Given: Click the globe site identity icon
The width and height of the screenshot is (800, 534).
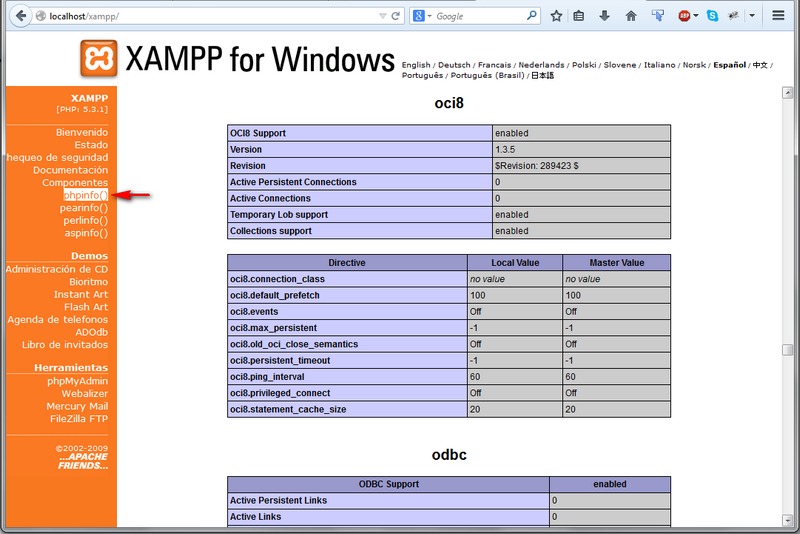Looking at the screenshot, I should (x=41, y=16).
